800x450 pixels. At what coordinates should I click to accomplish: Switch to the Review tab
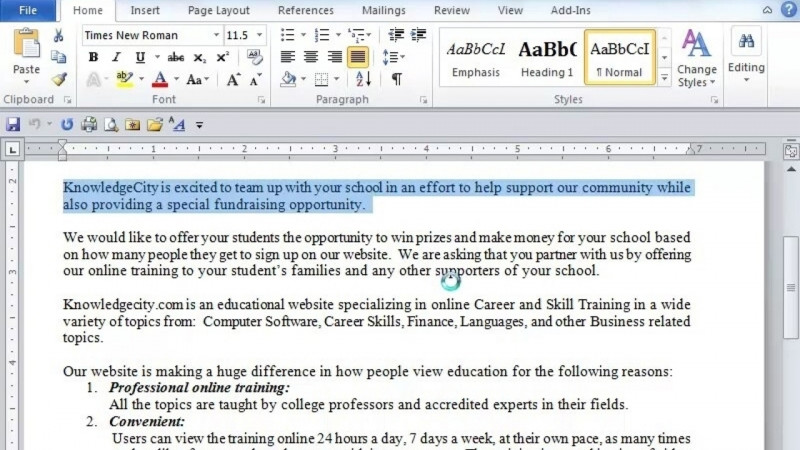tap(452, 10)
